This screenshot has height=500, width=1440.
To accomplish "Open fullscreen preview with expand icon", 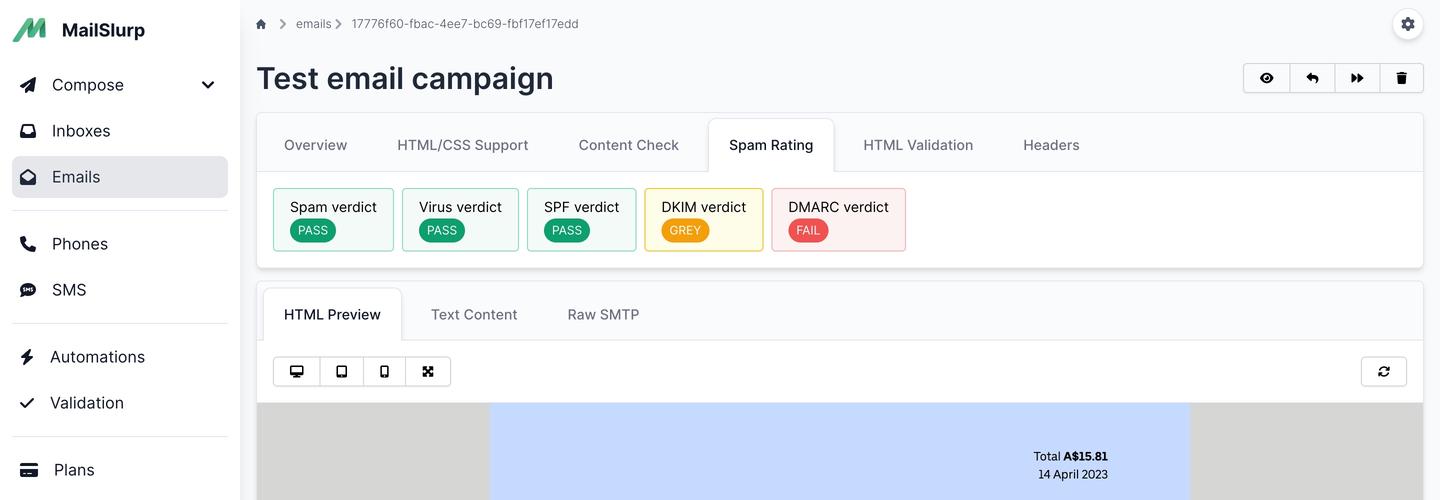I will 428,371.
